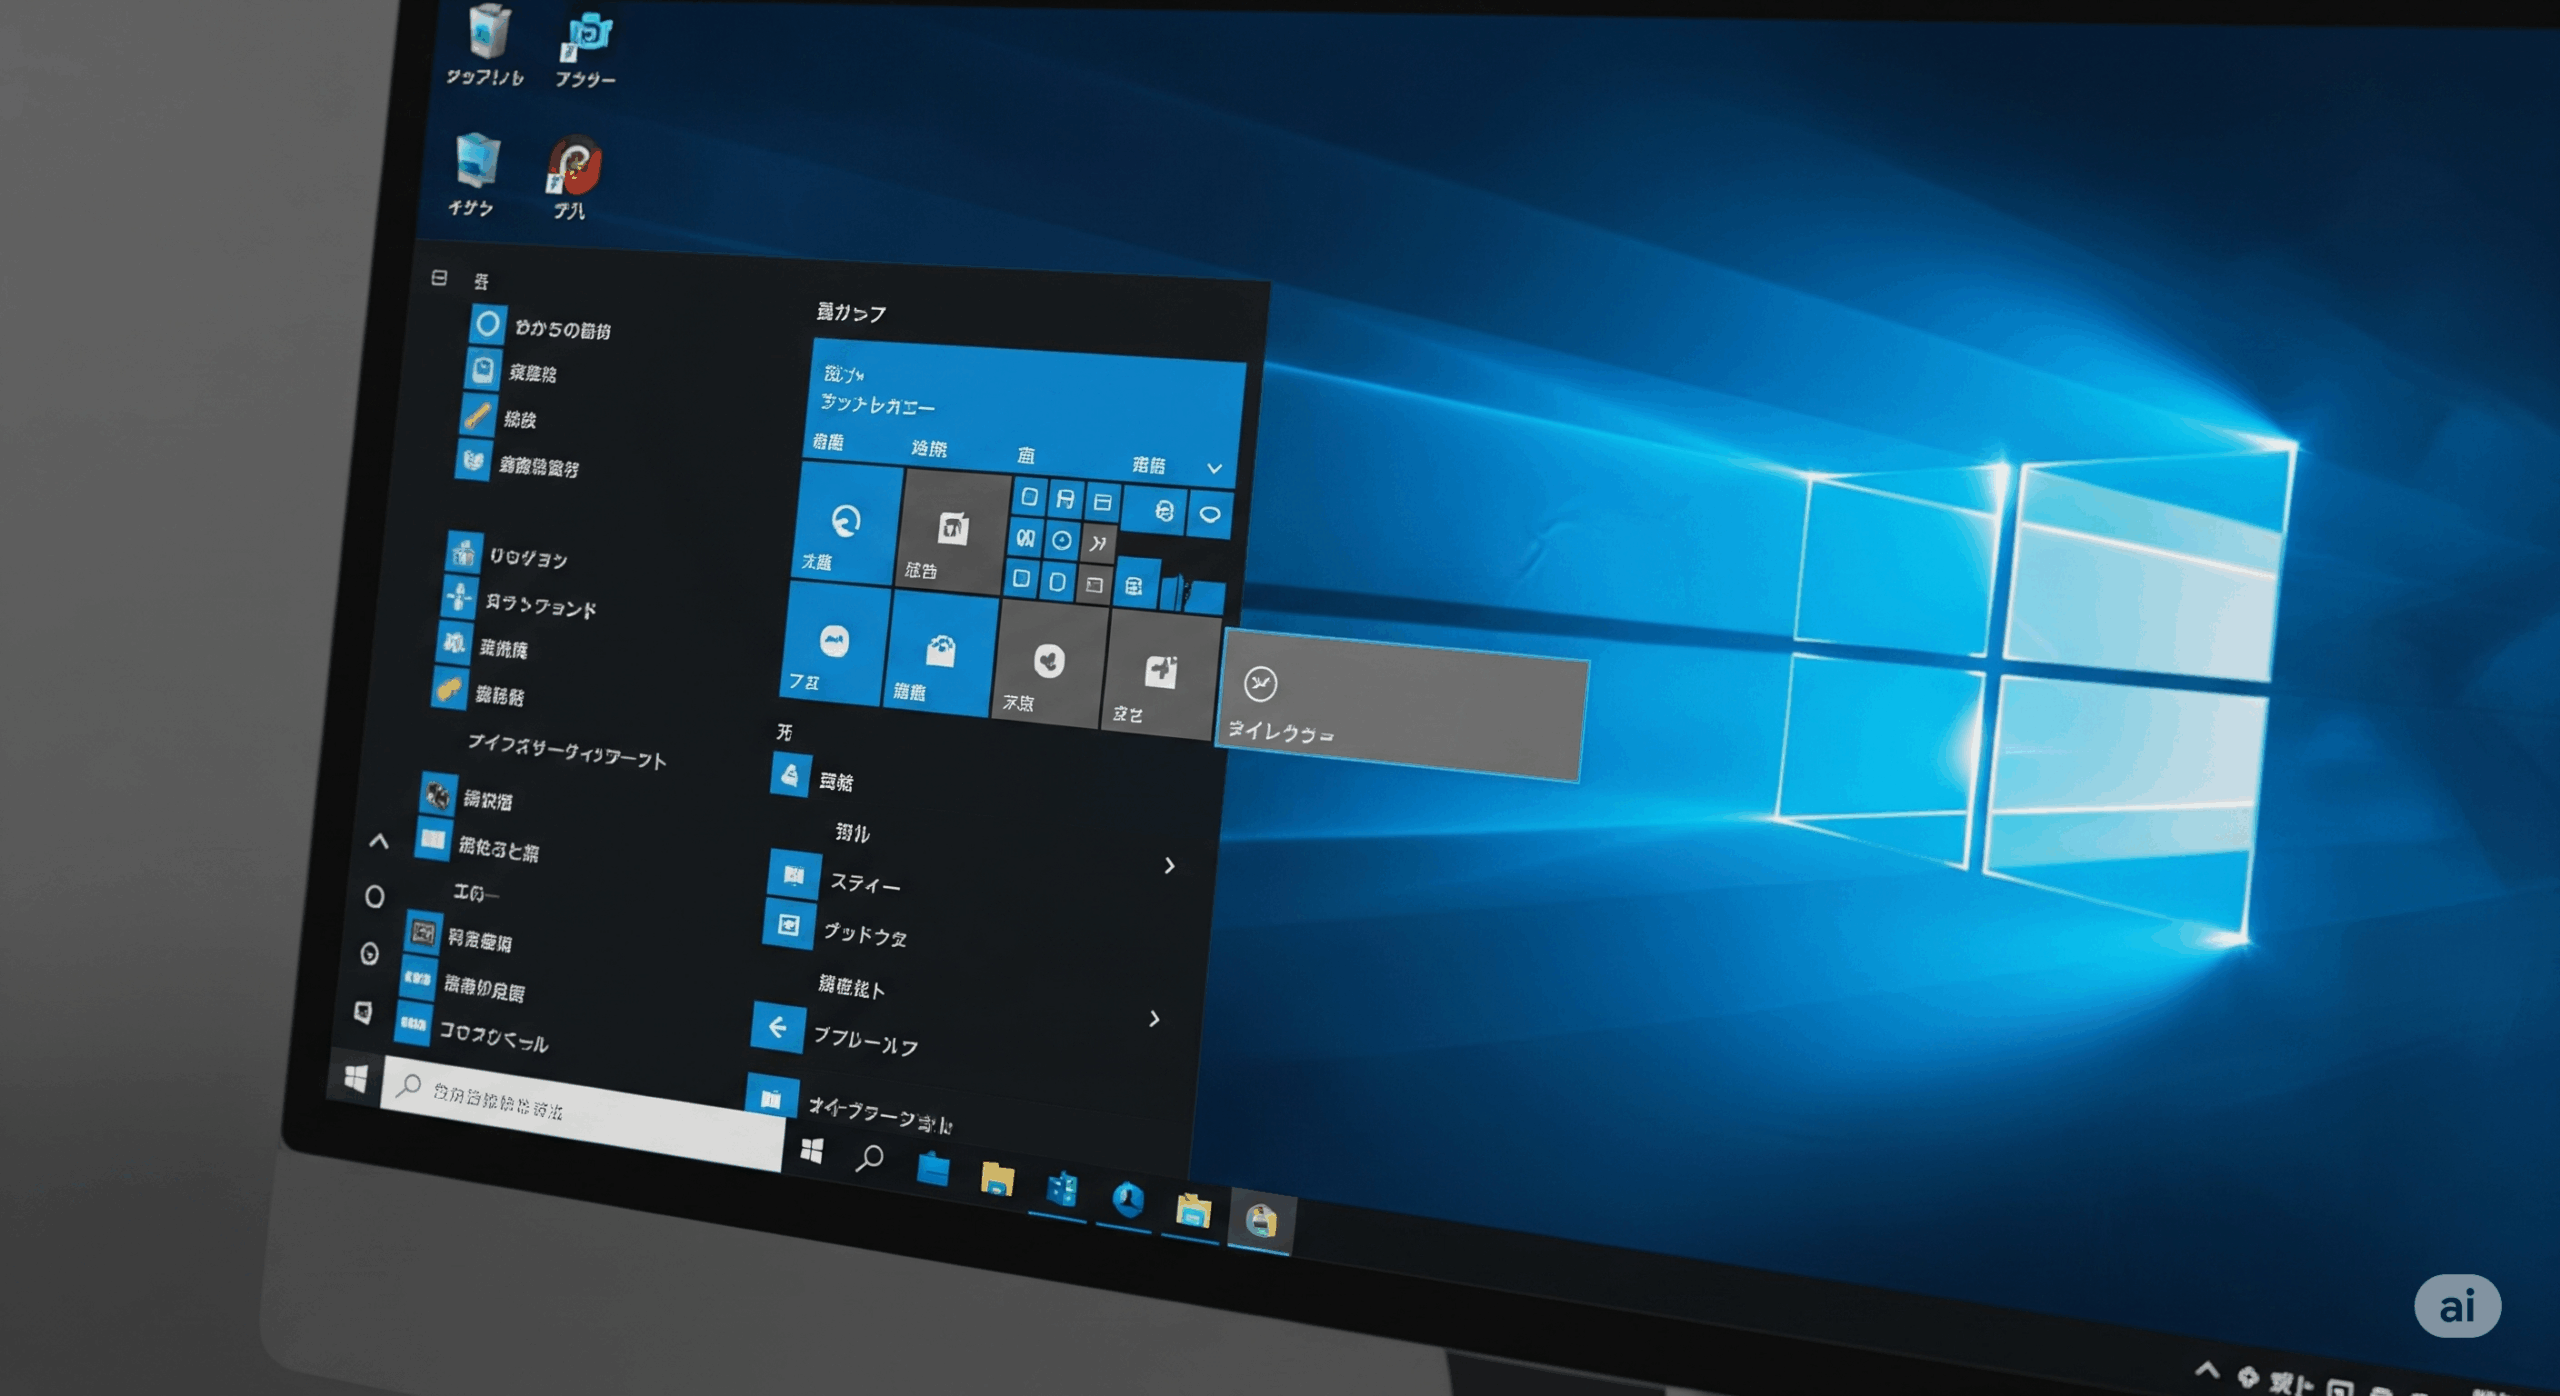Click the blue back arrow list icon
The image size is (2560, 1396).
coord(778,1027)
